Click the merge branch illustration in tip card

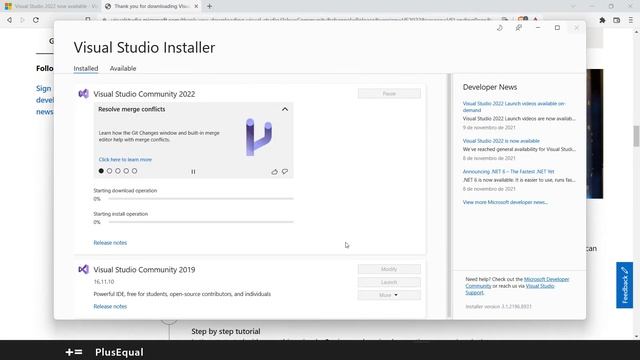coord(259,137)
